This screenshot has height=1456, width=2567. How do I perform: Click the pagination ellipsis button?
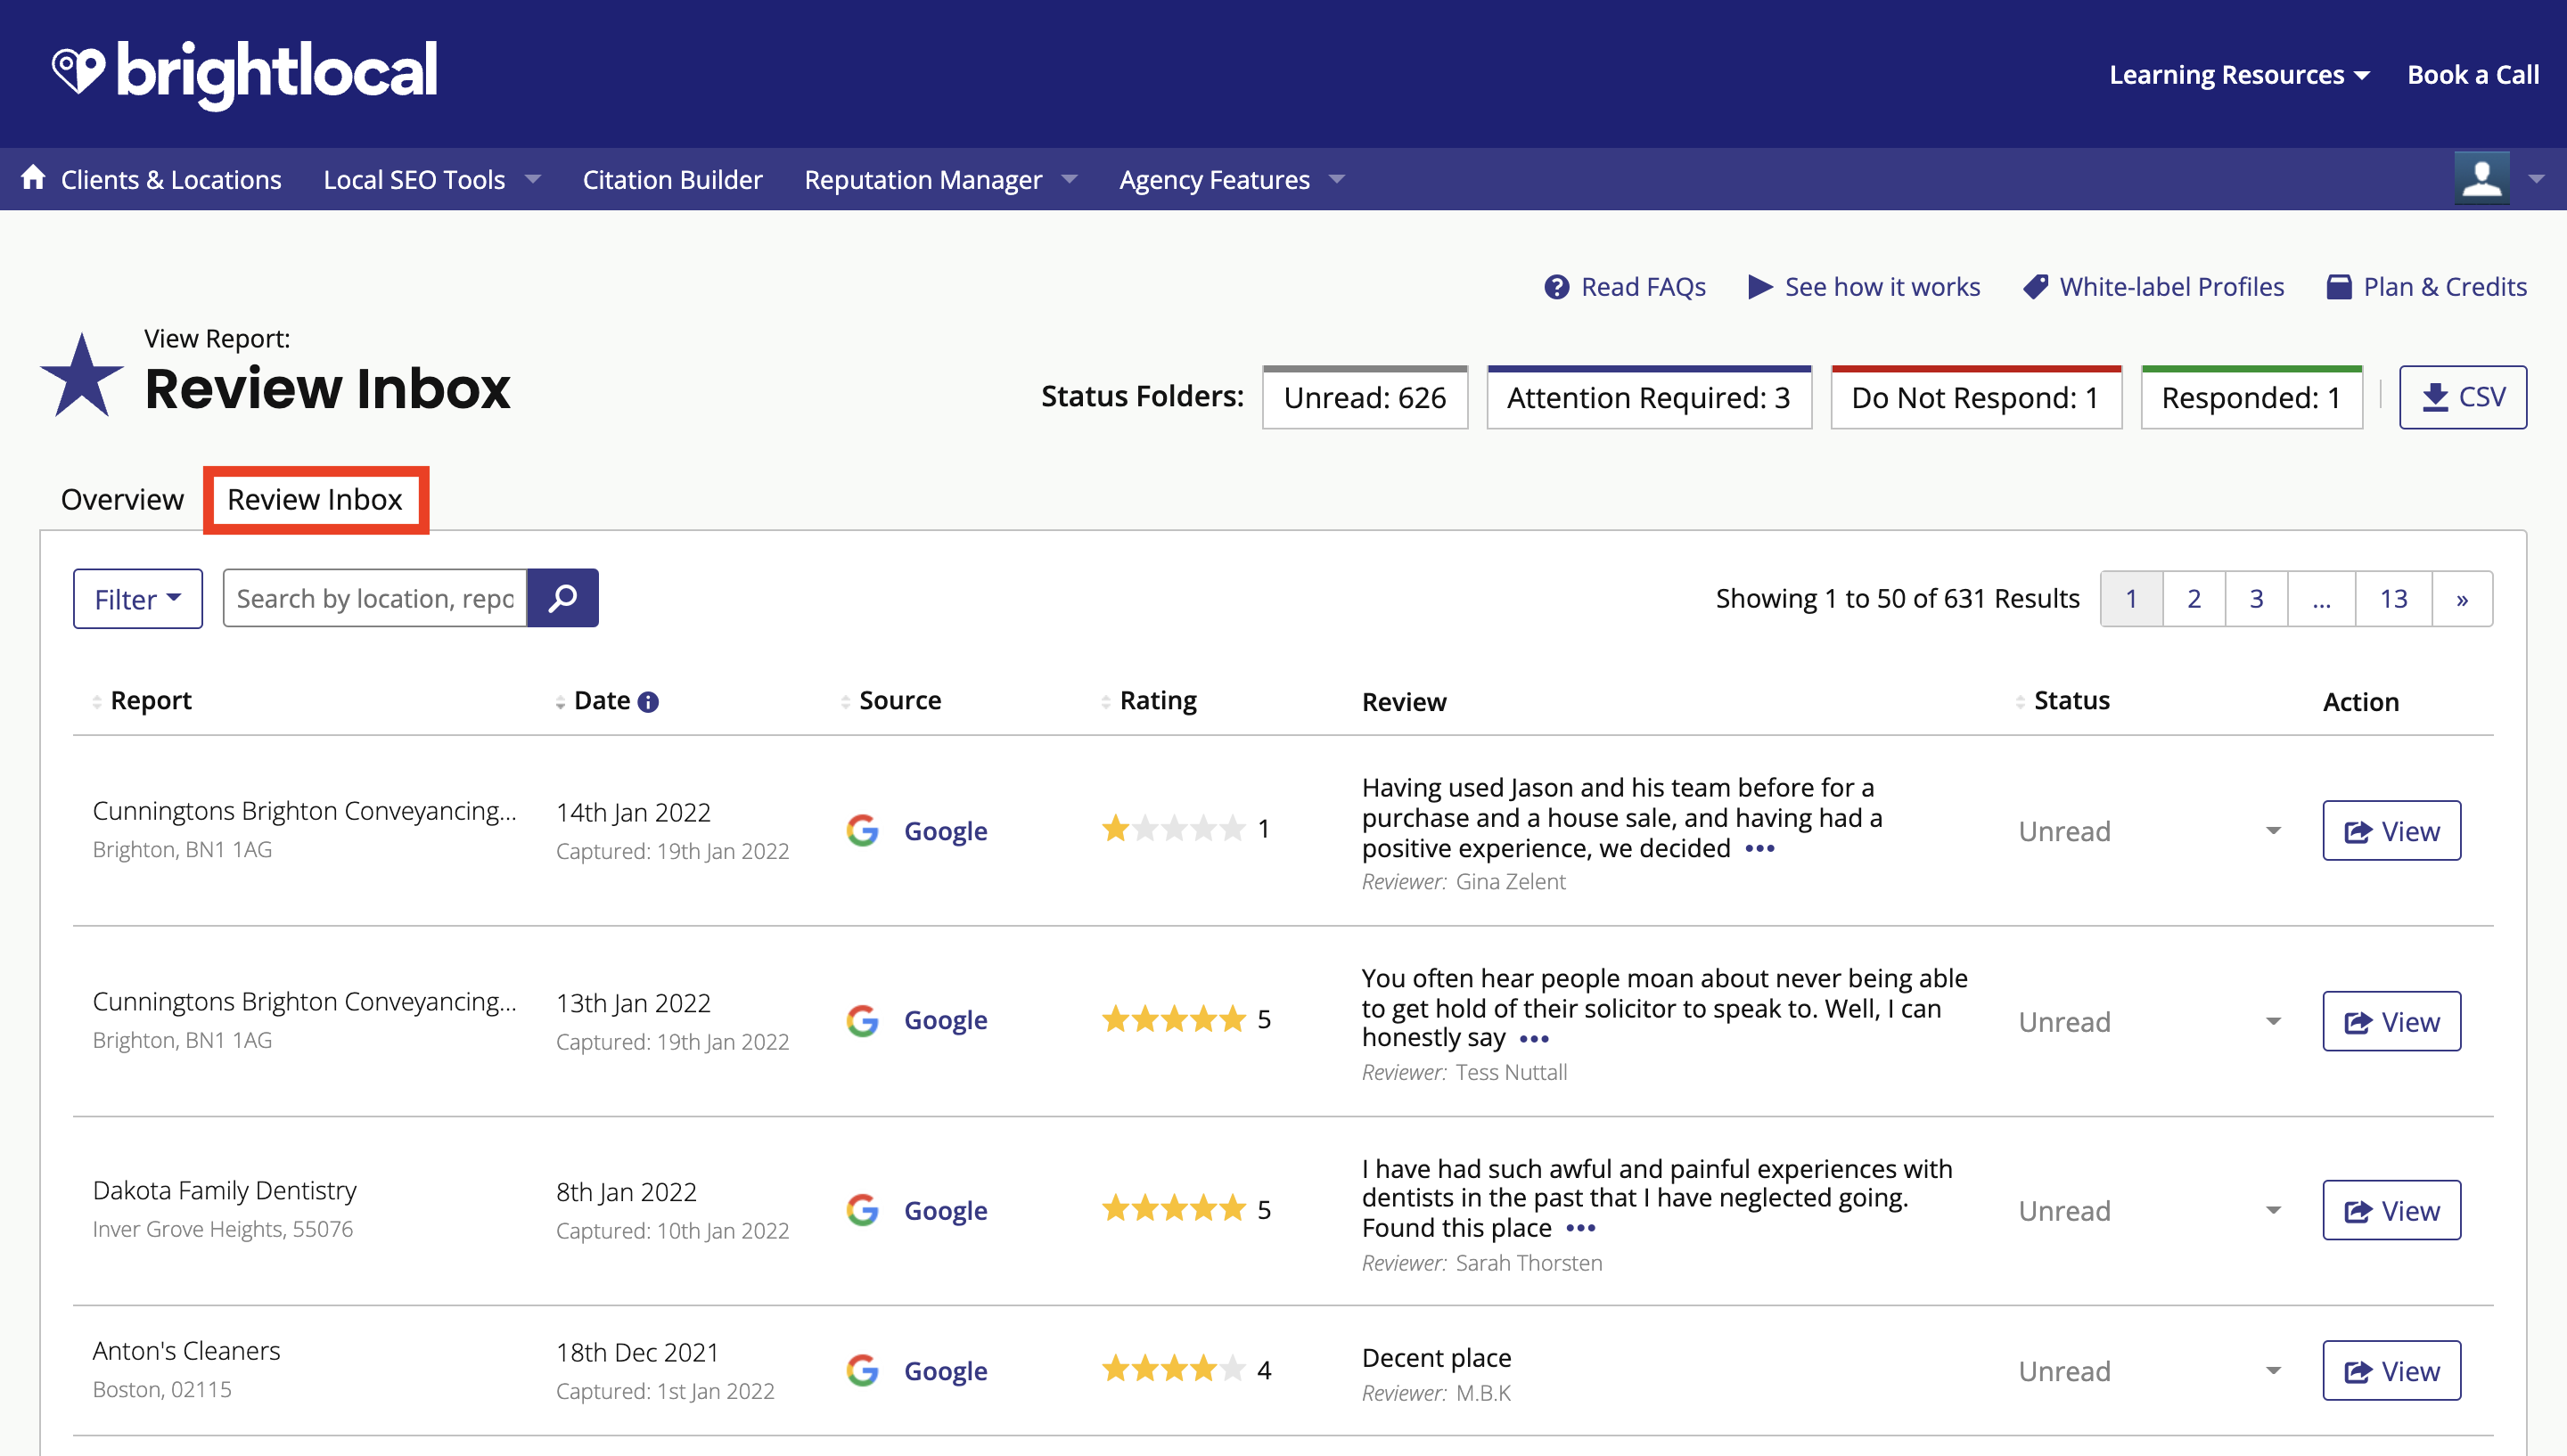[2321, 598]
